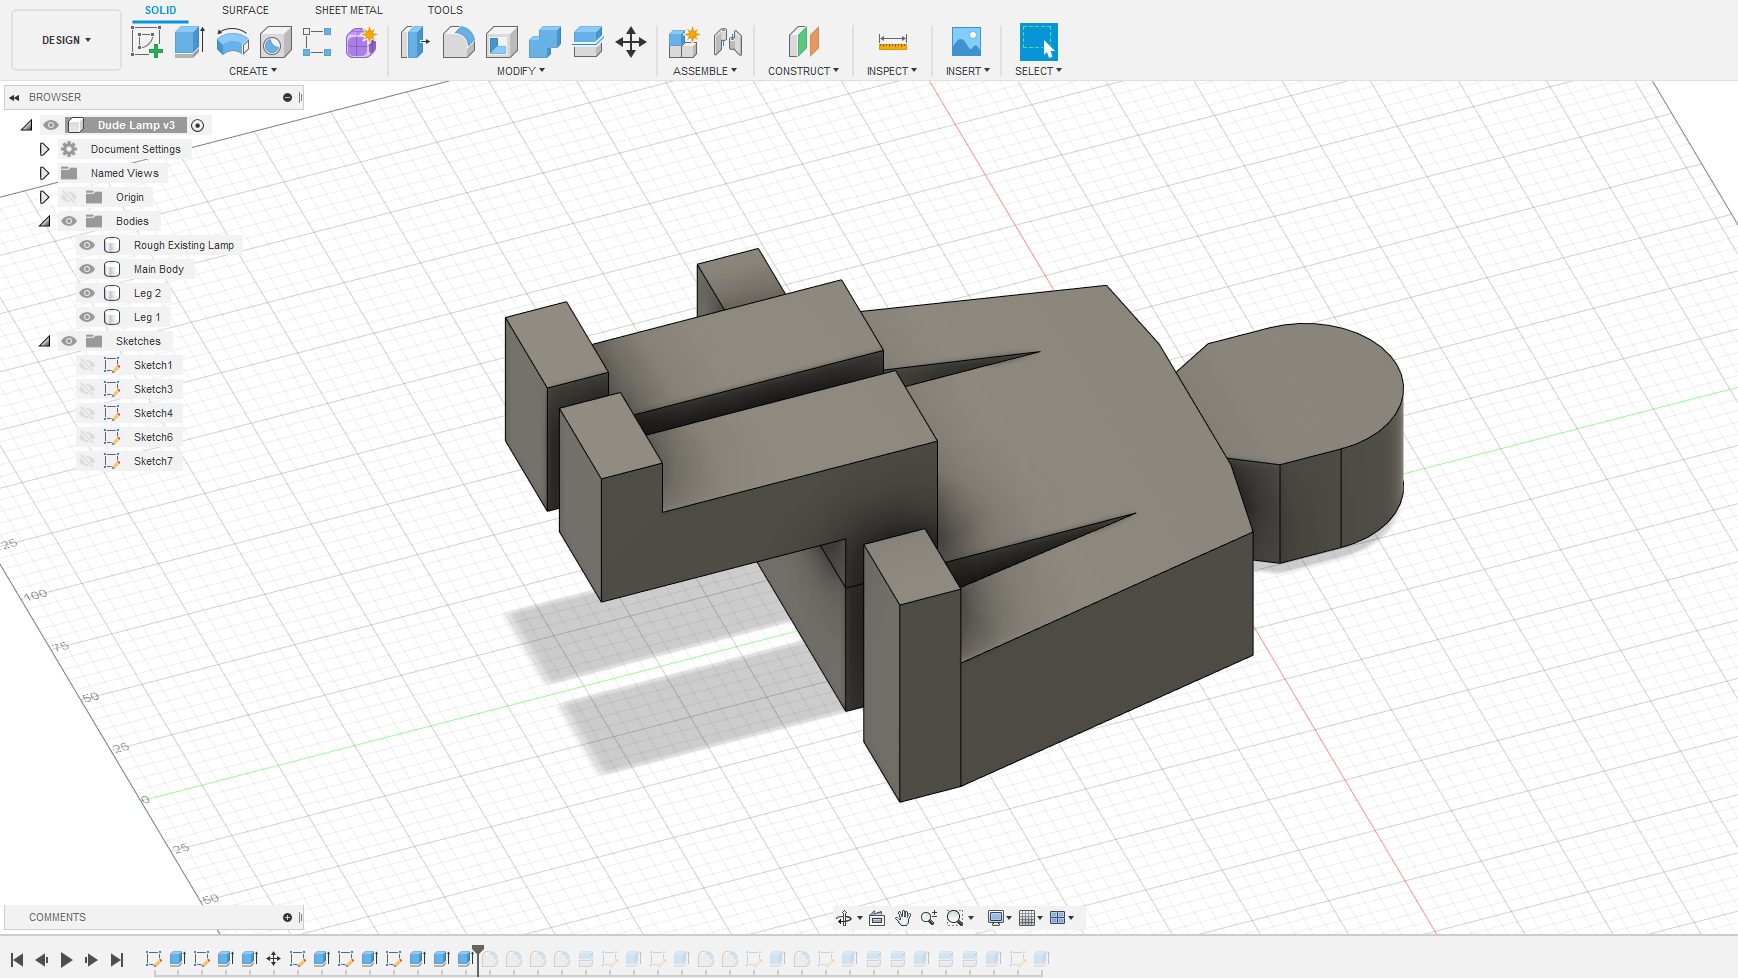Click the Look At tool

(877, 918)
